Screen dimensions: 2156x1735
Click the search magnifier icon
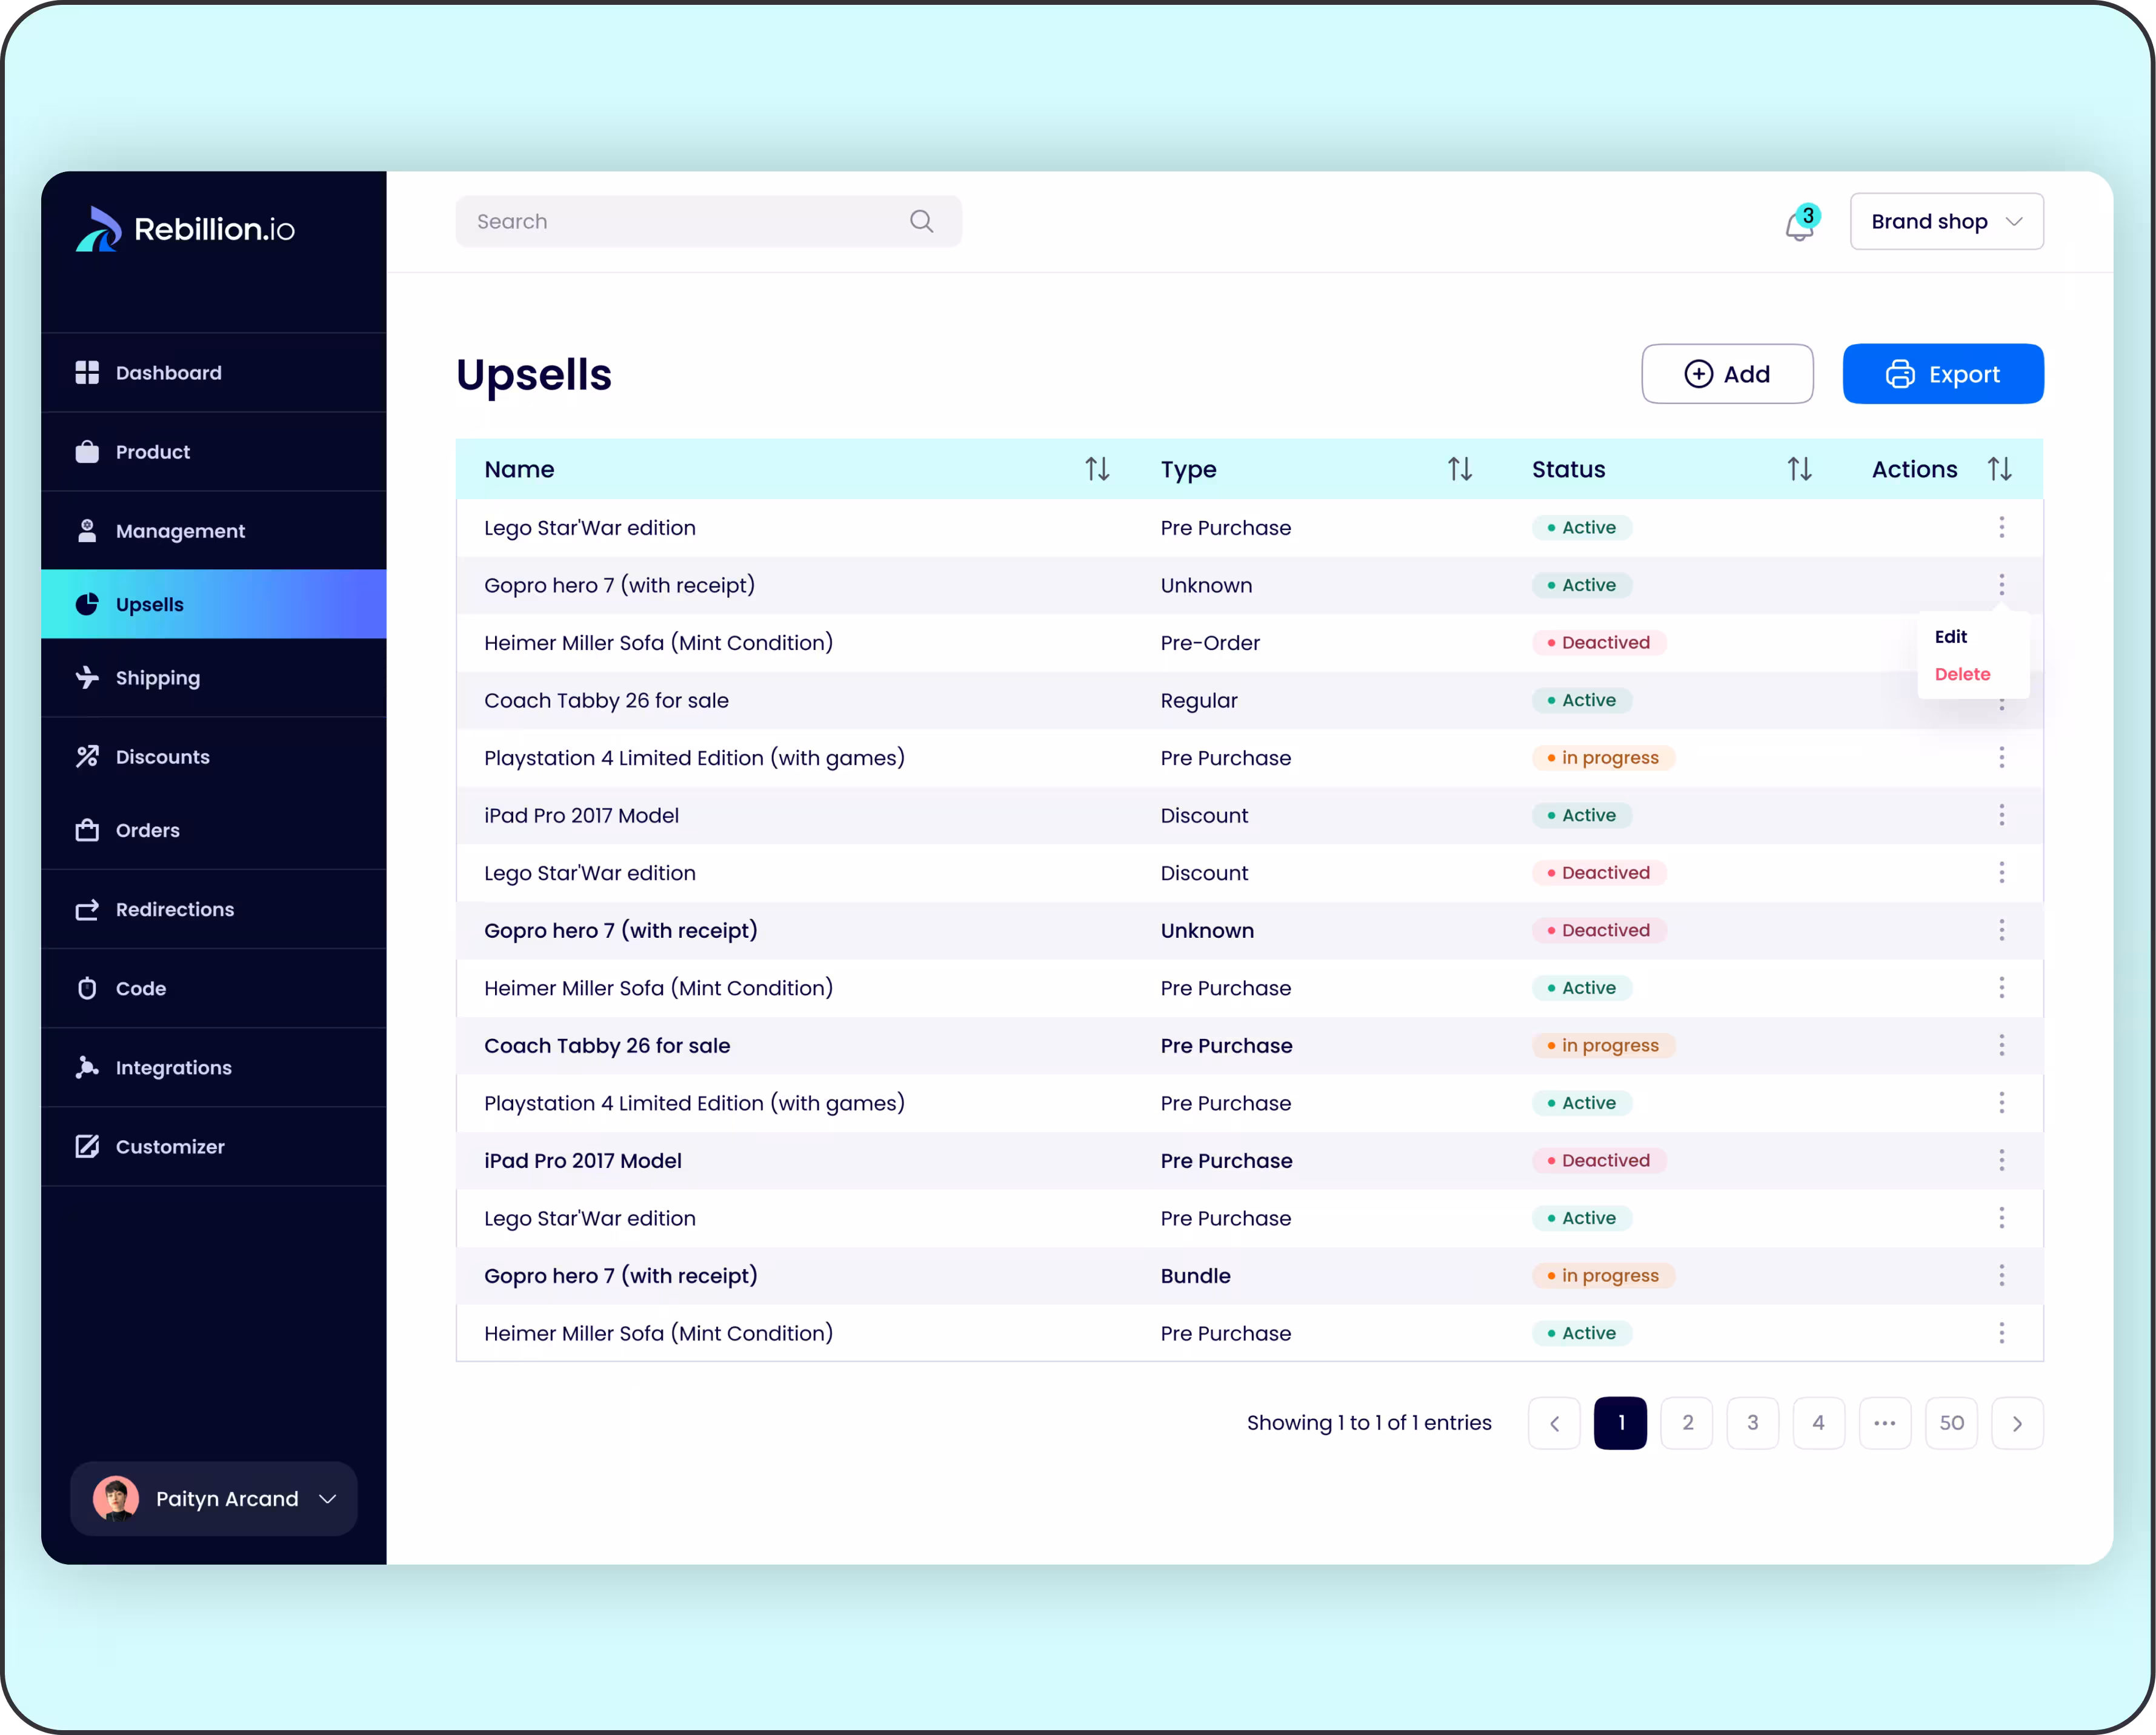pos(921,221)
